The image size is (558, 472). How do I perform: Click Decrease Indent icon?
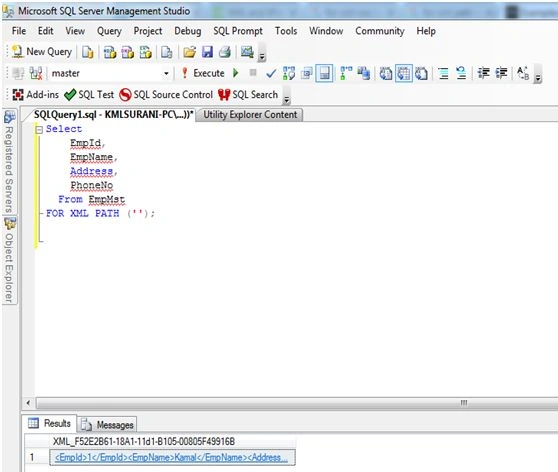pyautogui.click(x=483, y=73)
